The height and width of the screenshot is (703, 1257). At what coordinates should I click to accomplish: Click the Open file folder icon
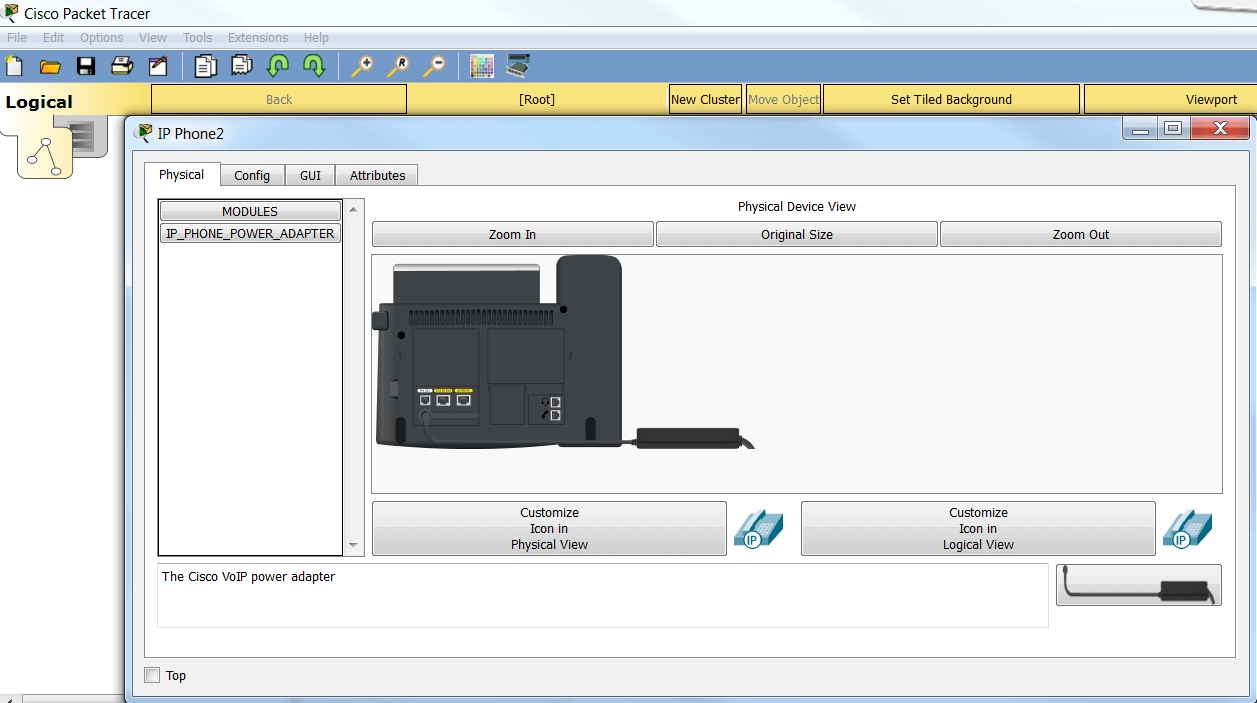(x=50, y=66)
